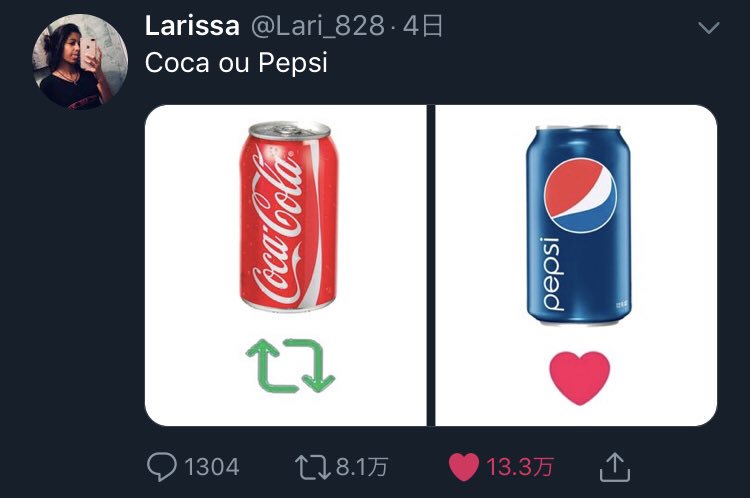750x498 pixels.
Task: Click the display name Larissa
Action: click(x=192, y=26)
